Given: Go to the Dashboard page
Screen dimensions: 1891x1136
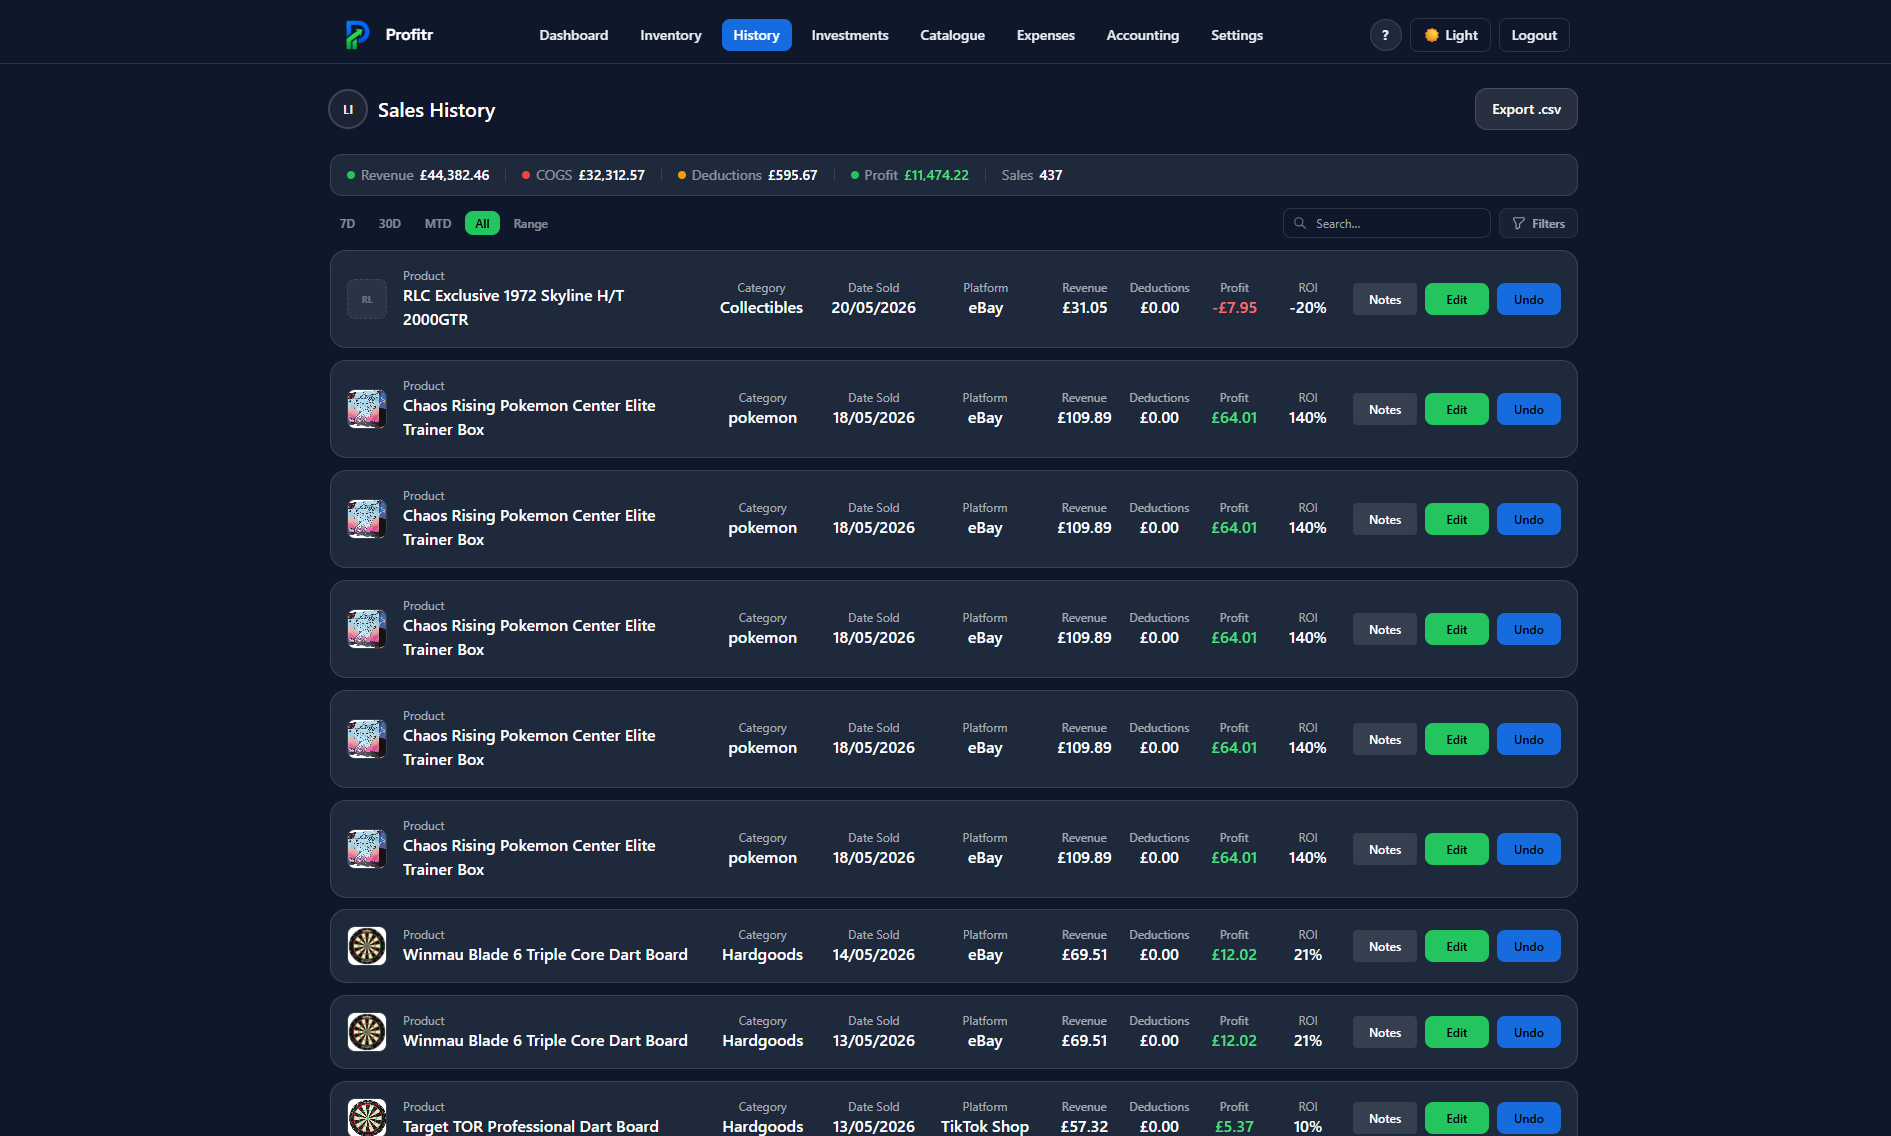Looking at the screenshot, I should (x=574, y=35).
